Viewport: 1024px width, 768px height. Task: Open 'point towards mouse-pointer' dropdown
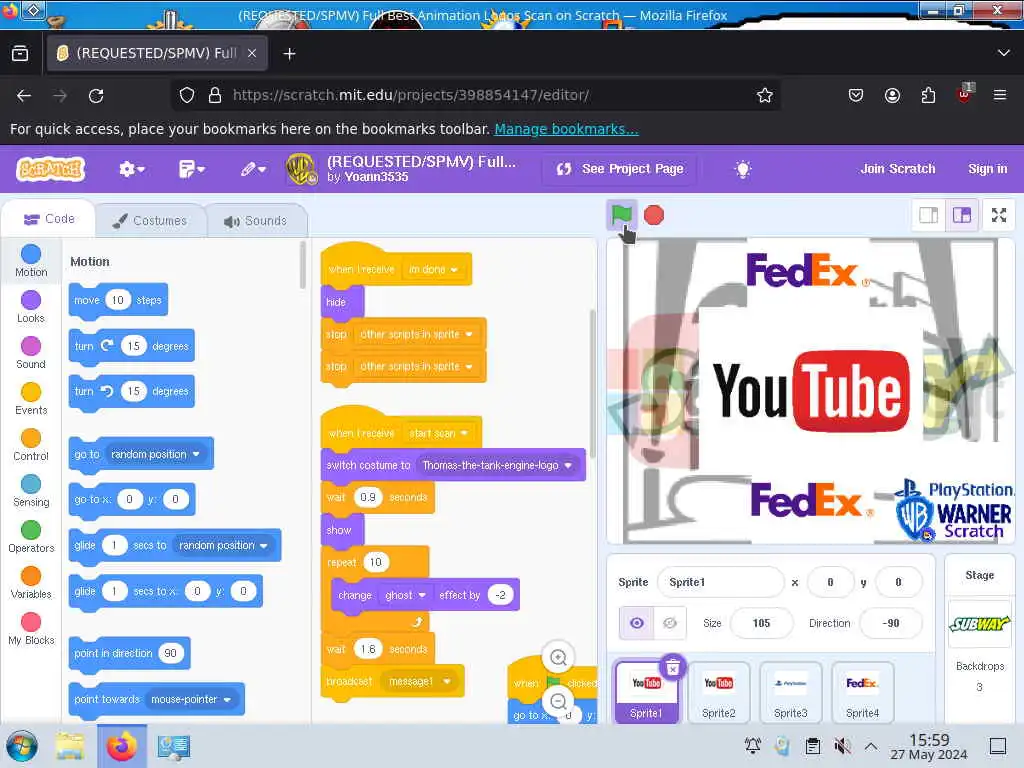[x=191, y=699]
